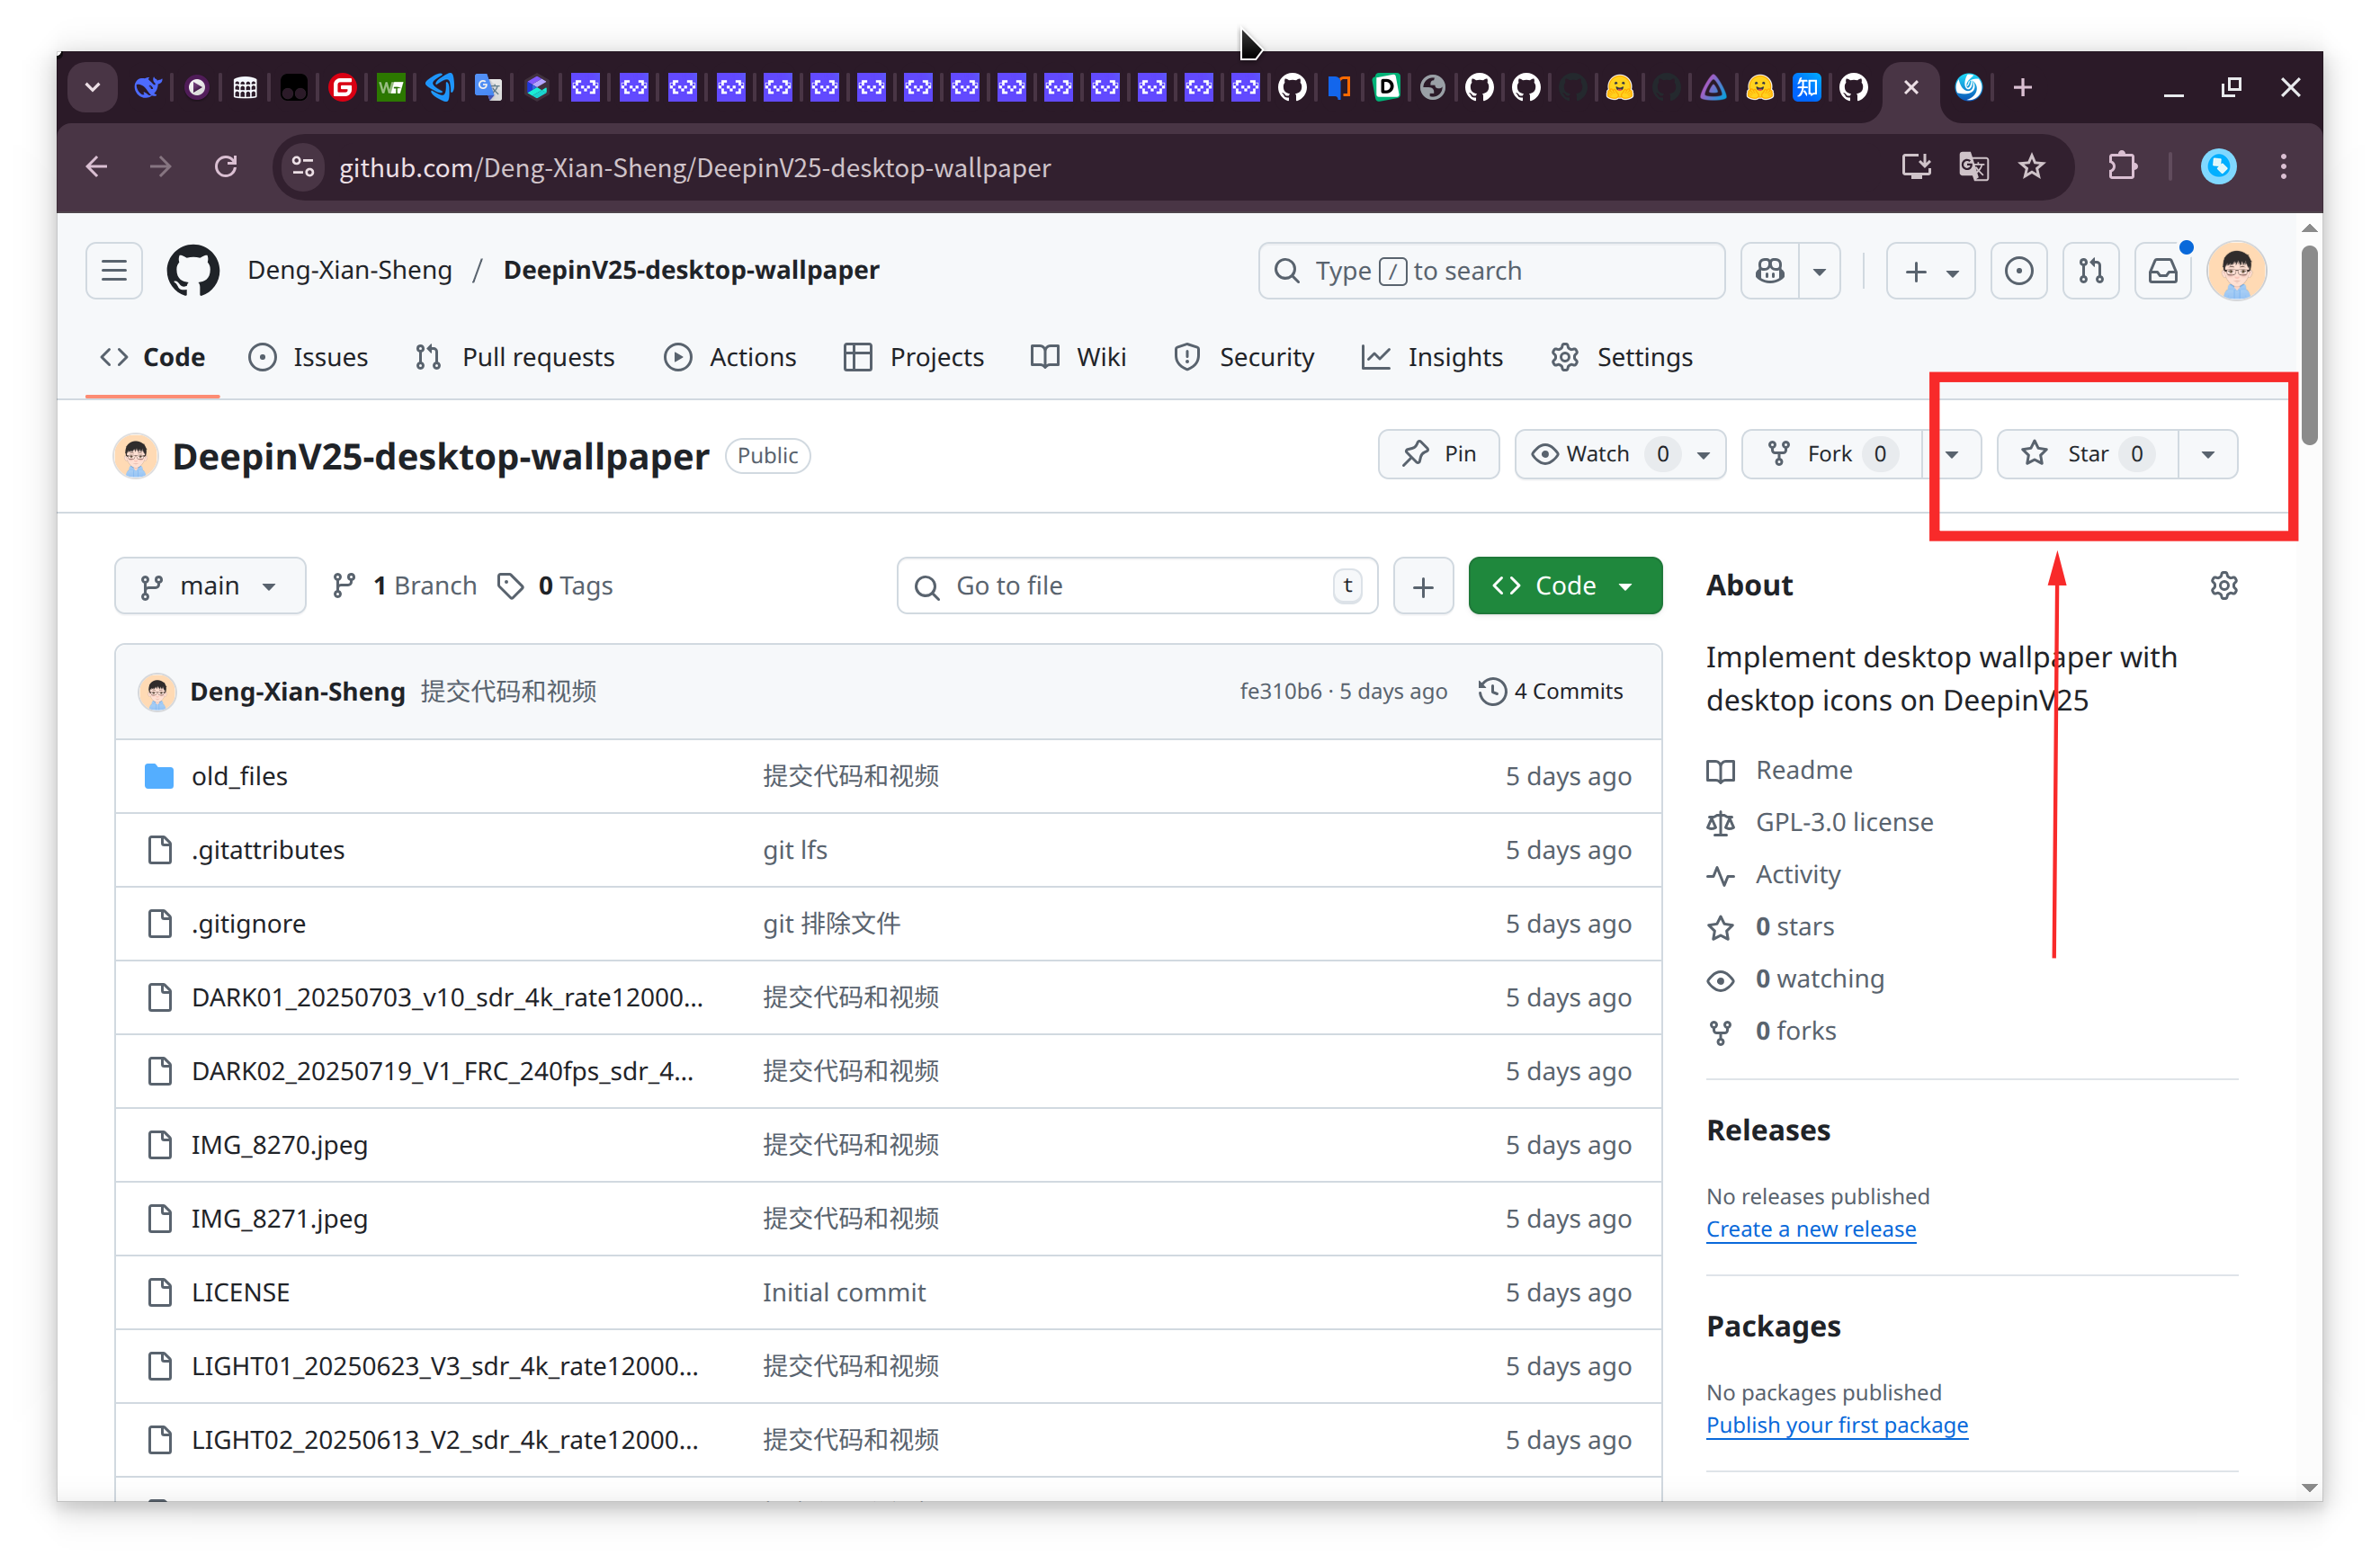Star the DeepinV25-desktop-wallpaper repository

[2087, 455]
